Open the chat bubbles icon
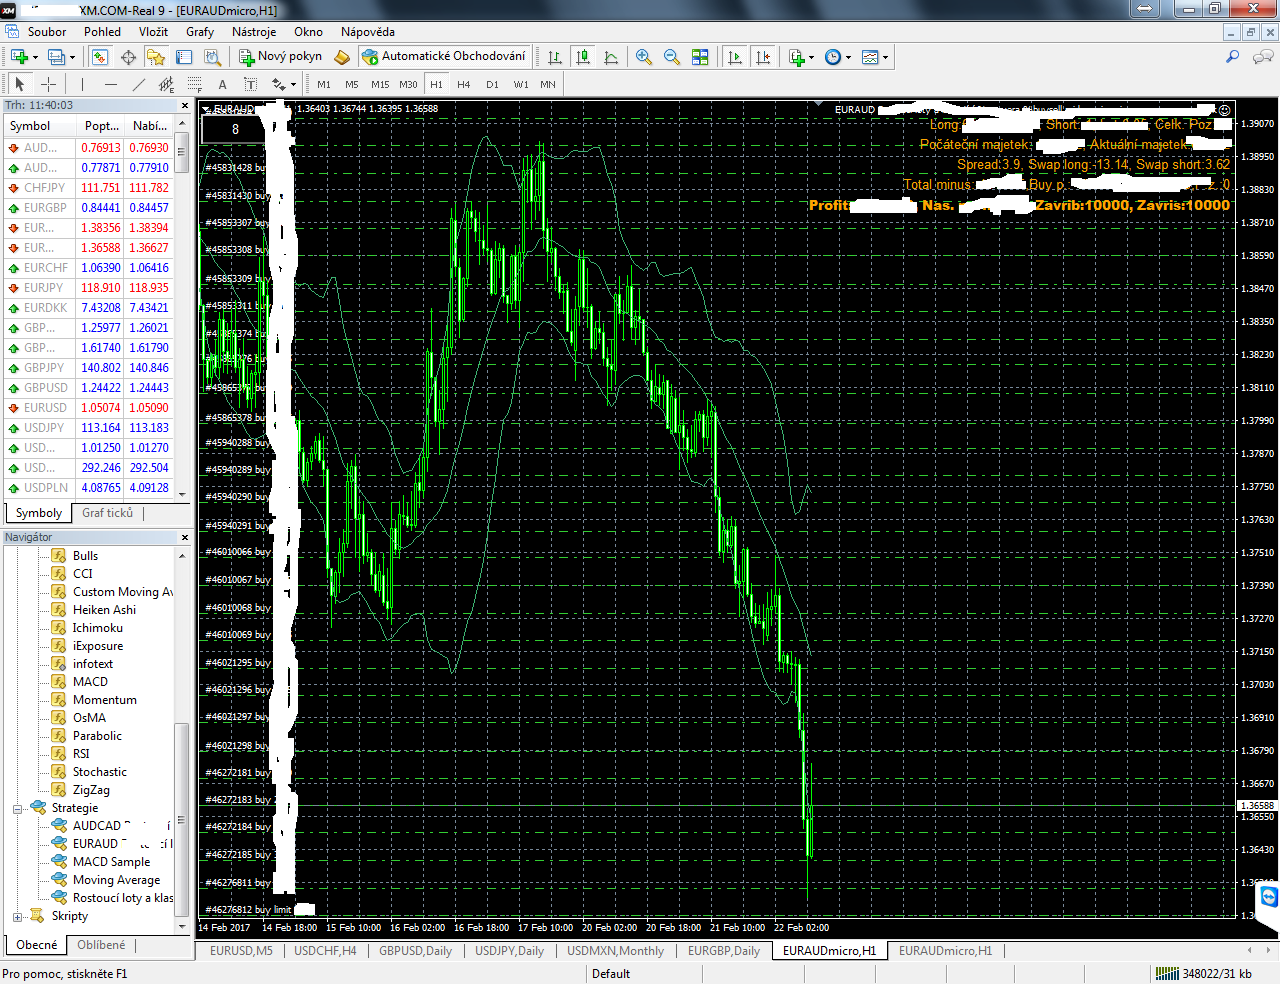Image resolution: width=1280 pixels, height=984 pixels. click(x=1263, y=57)
